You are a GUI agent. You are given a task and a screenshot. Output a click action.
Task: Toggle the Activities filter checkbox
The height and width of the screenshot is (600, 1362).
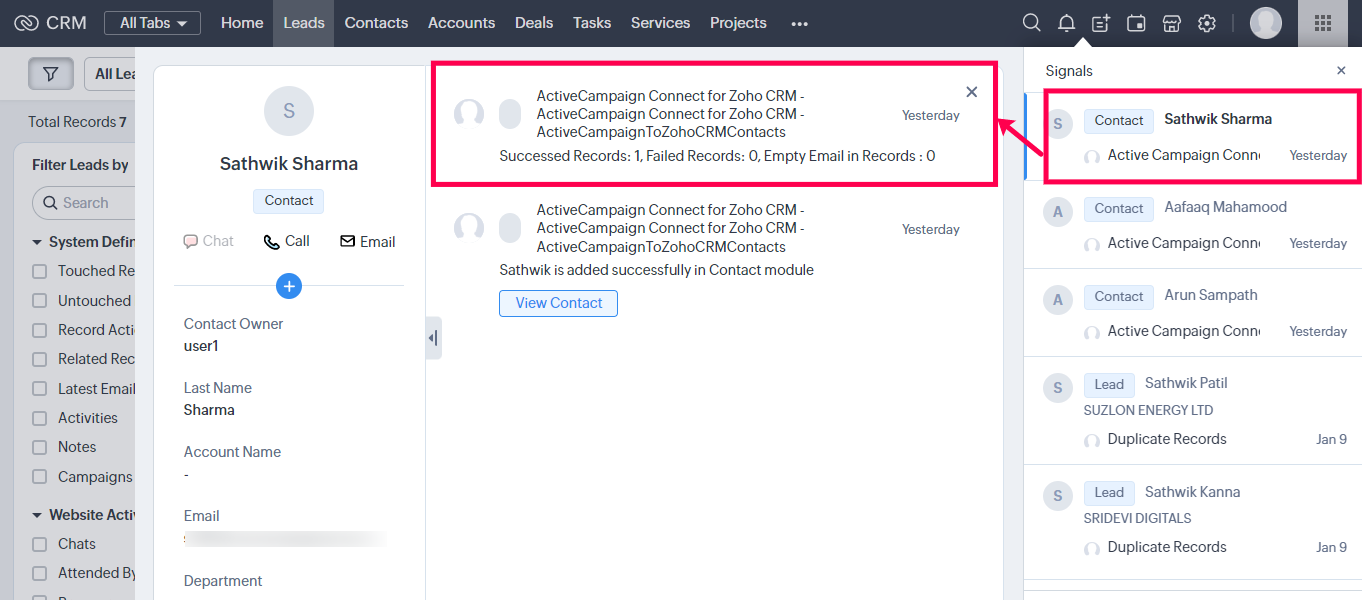tap(40, 418)
